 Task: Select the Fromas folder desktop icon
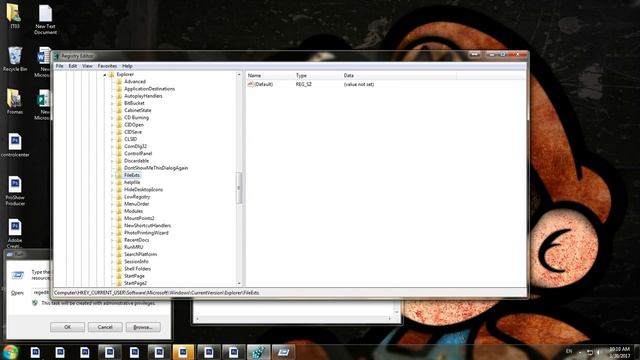coord(15,102)
